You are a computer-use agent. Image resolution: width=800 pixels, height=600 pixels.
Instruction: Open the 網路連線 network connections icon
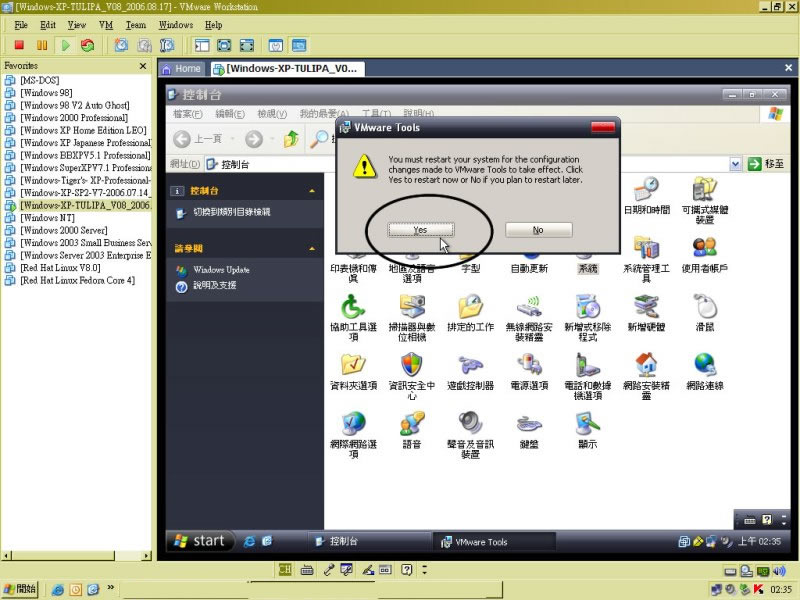point(705,371)
